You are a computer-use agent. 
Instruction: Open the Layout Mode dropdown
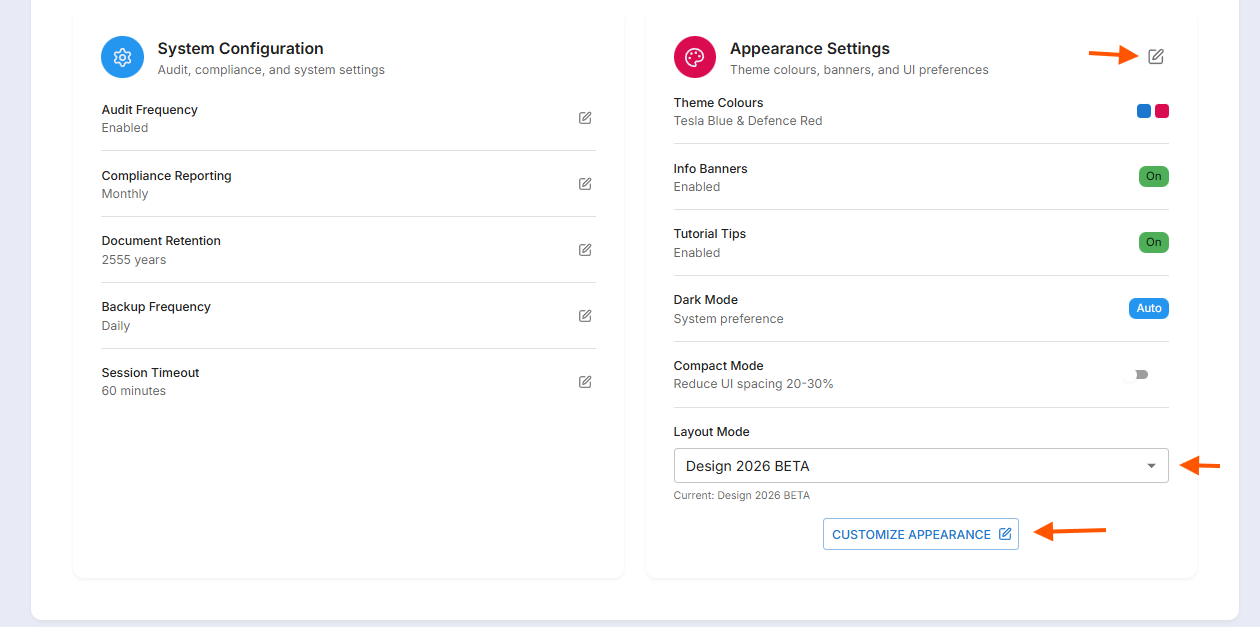(x=920, y=466)
